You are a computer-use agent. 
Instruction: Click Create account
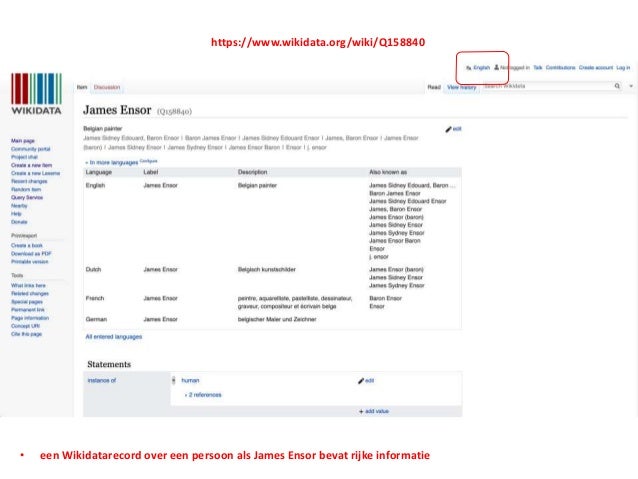point(596,68)
